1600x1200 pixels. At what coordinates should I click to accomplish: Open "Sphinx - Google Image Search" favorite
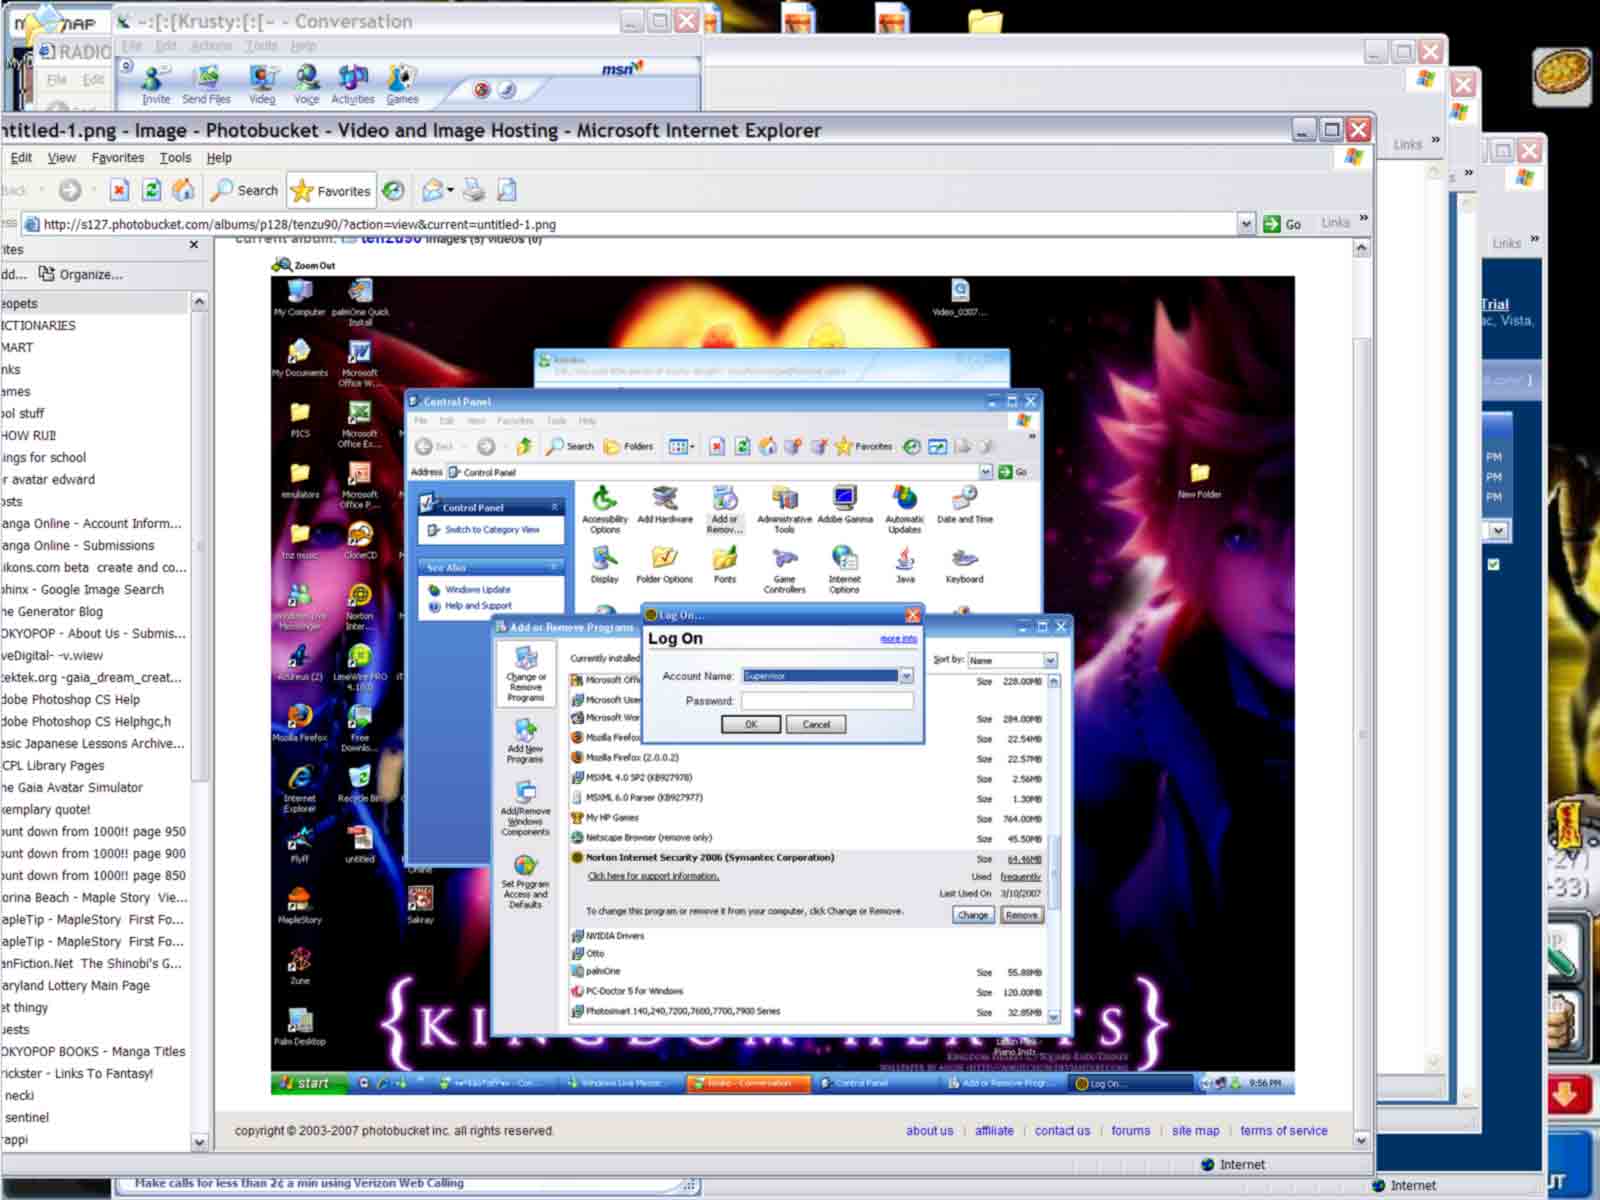[82, 590]
